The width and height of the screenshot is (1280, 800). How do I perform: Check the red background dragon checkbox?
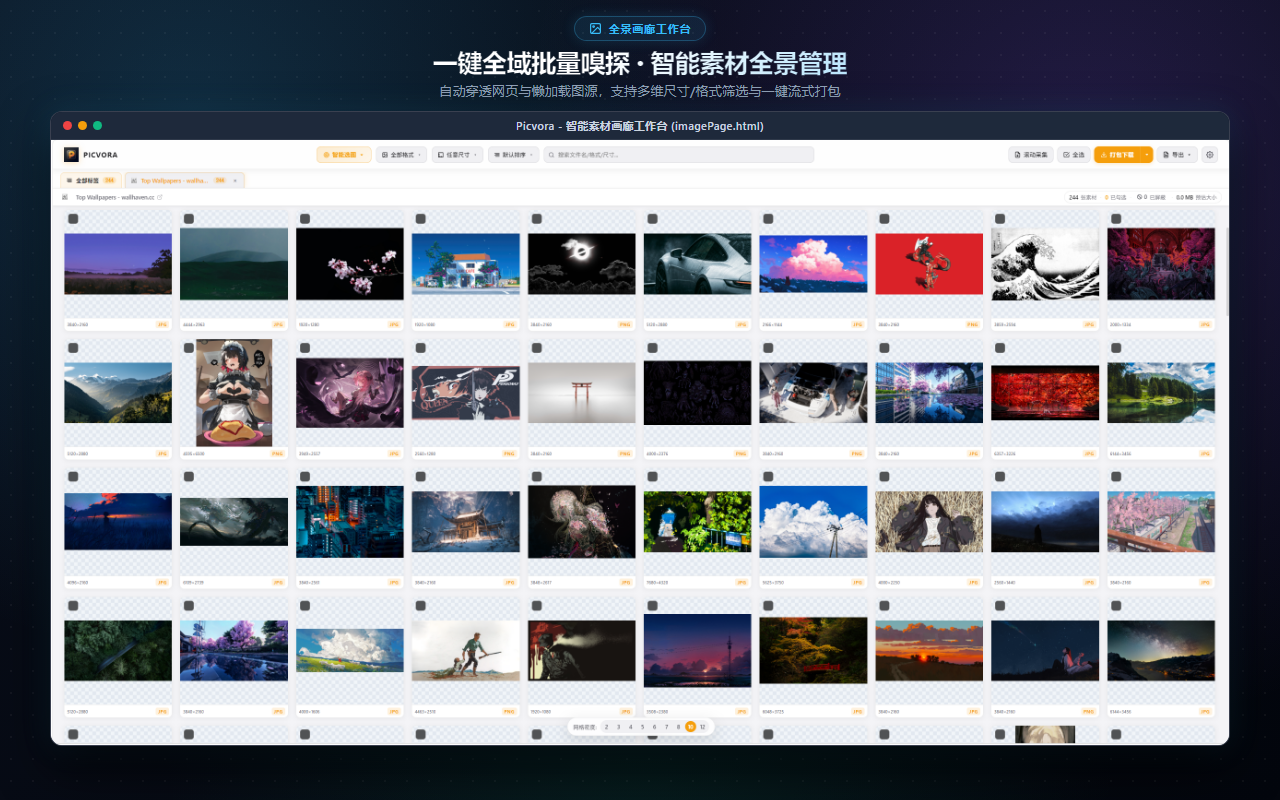pos(885,219)
